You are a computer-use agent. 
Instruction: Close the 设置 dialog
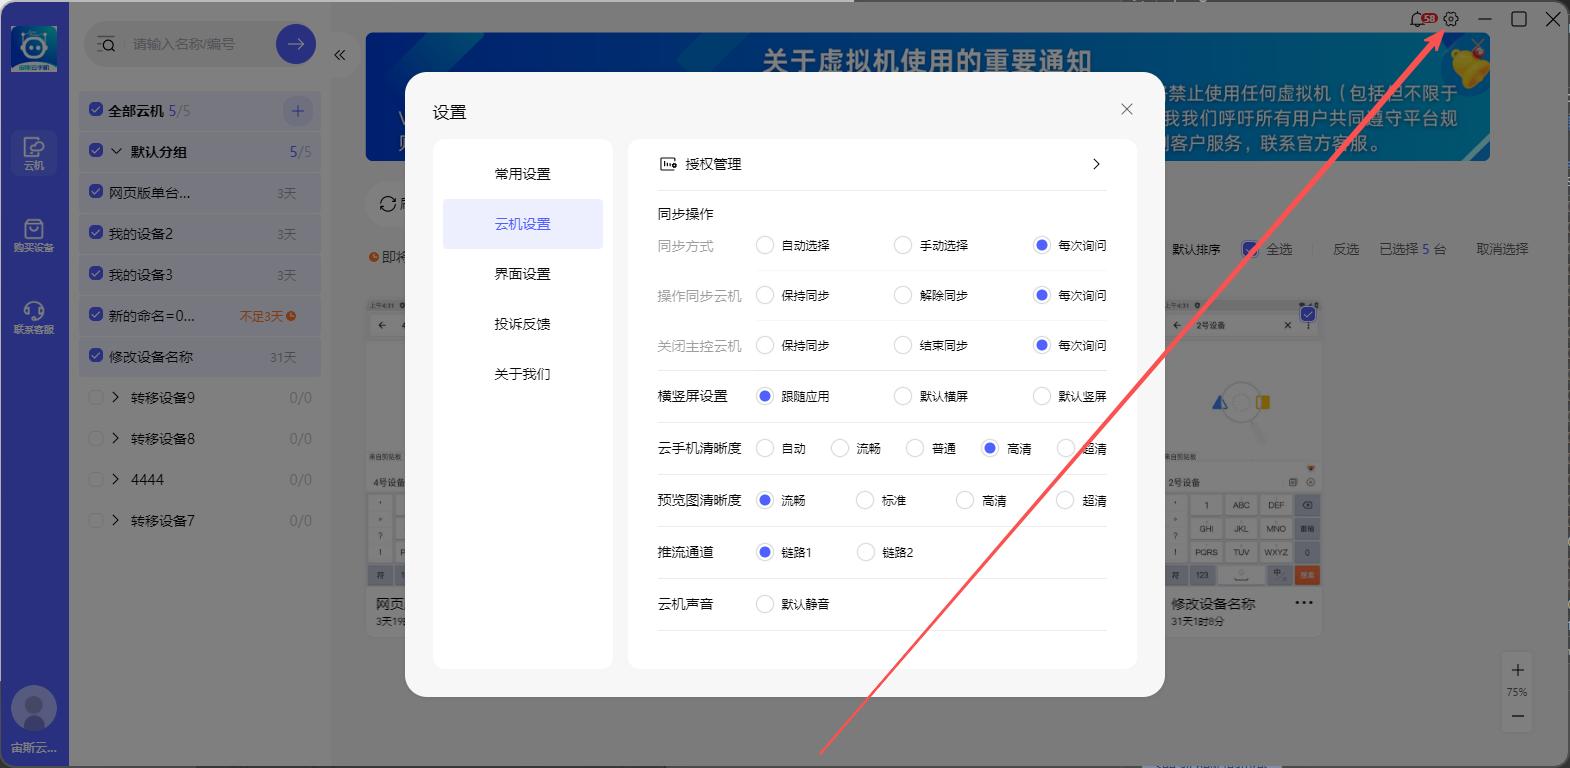(1127, 109)
